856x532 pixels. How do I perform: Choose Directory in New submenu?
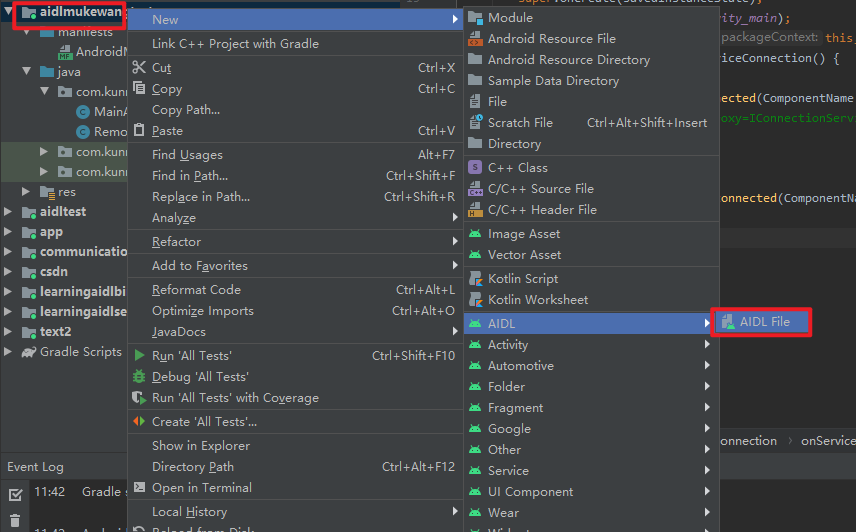591,144
